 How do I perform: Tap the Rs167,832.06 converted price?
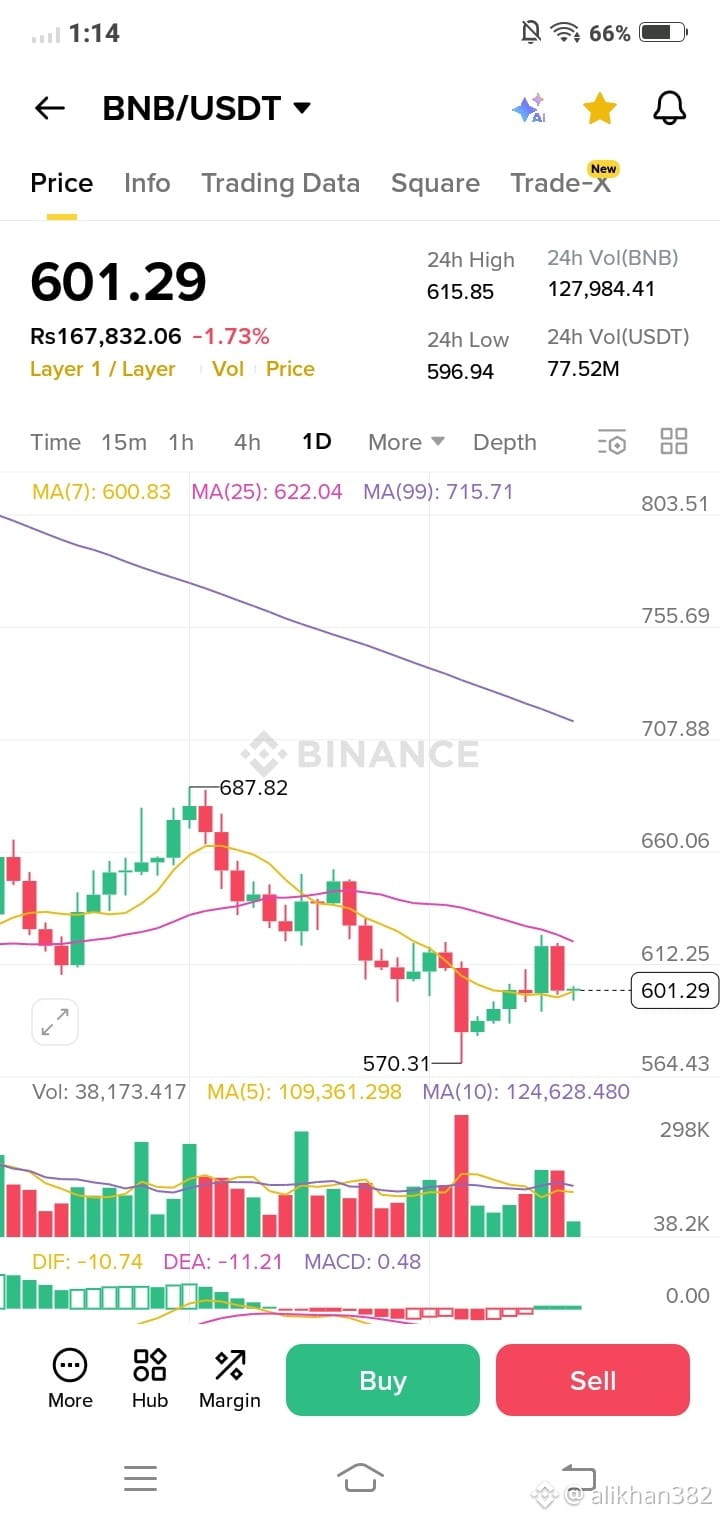(106, 337)
